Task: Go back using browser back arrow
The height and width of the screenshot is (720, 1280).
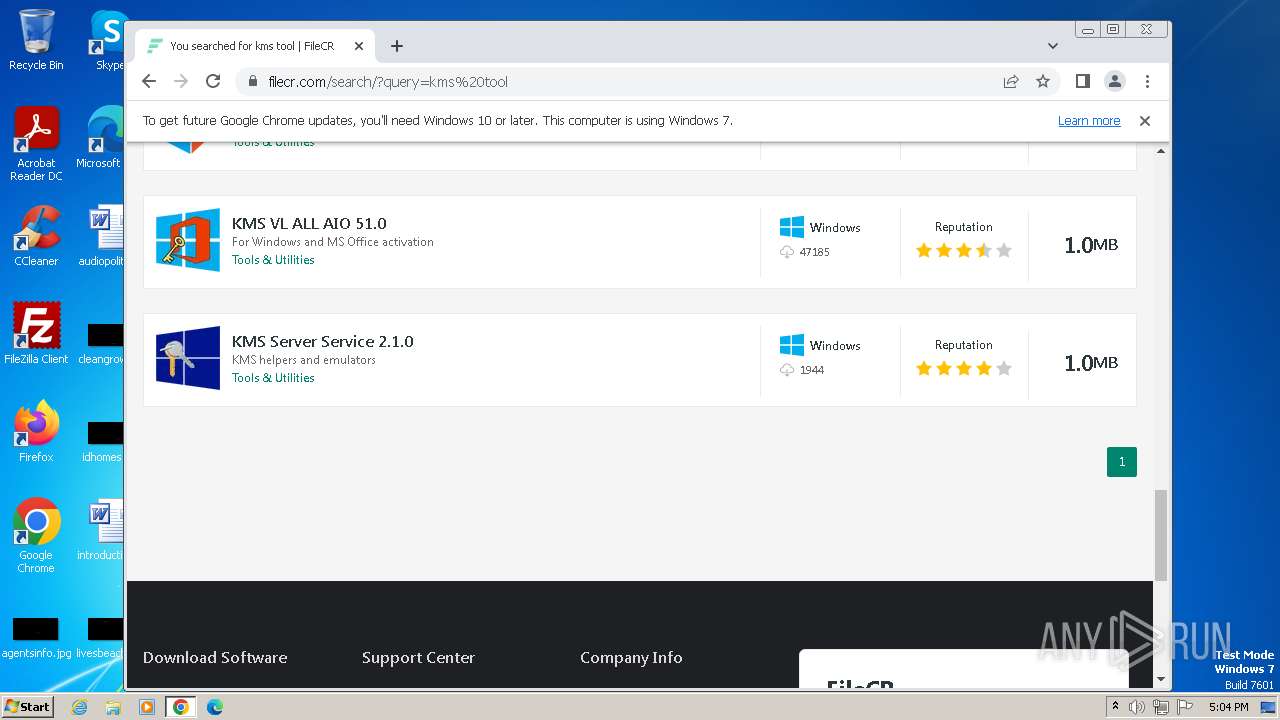Action: coord(149,81)
